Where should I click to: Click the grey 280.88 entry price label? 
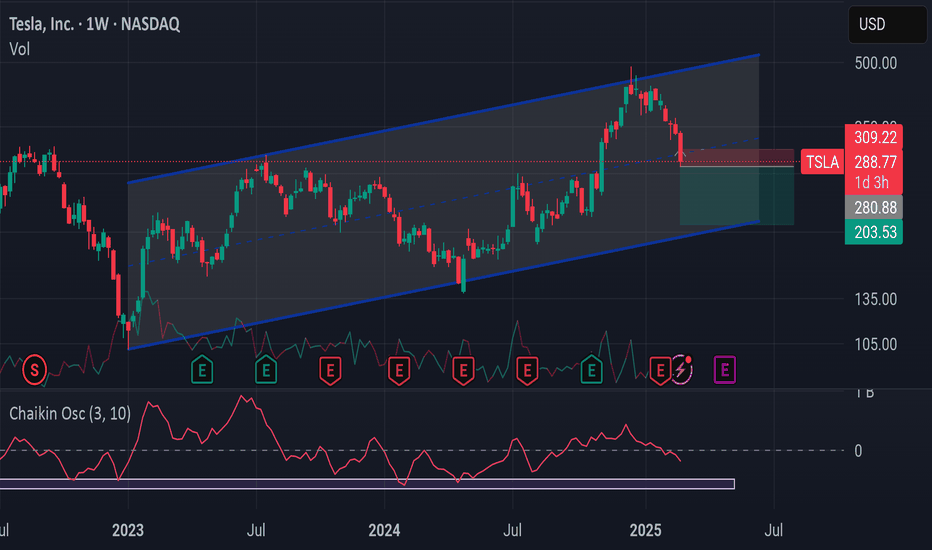(874, 207)
